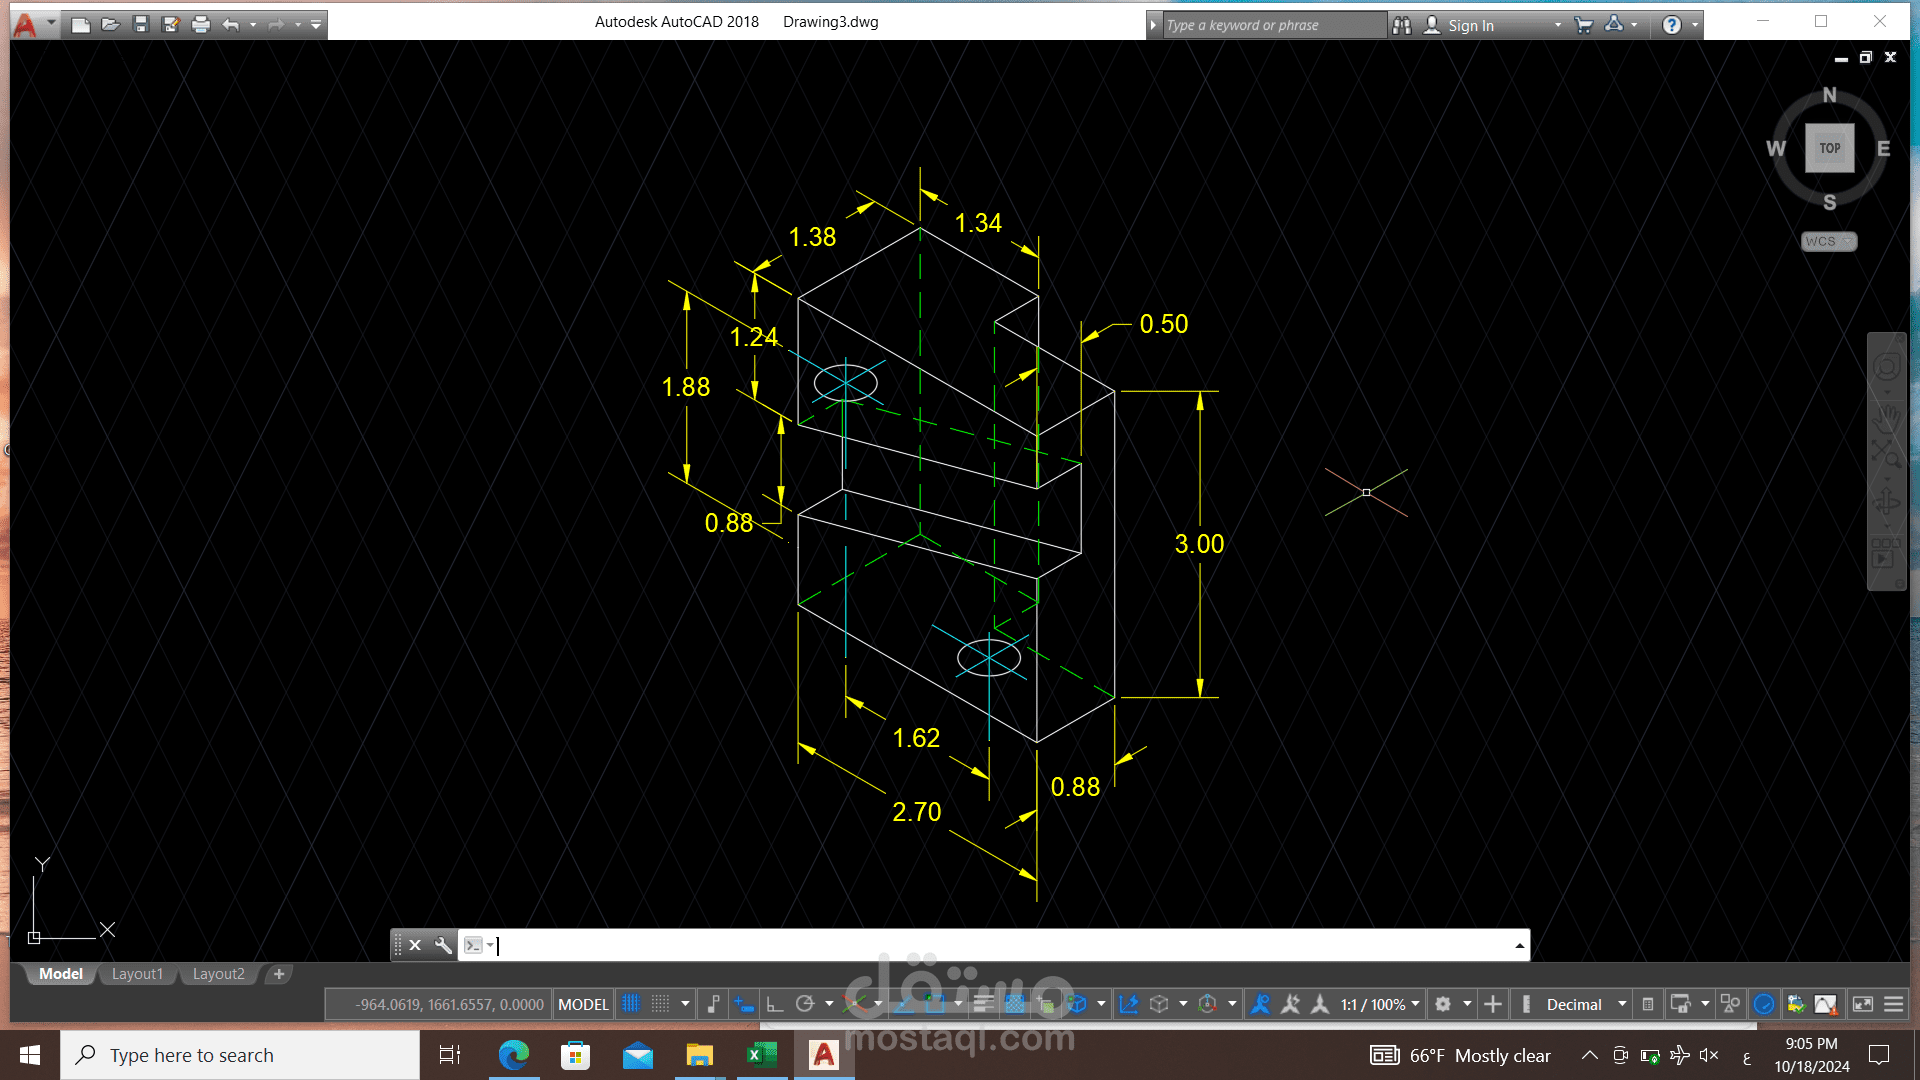Open Workspace Switching gear icon
Screen dimensions: 1920x1080
click(x=1443, y=1004)
